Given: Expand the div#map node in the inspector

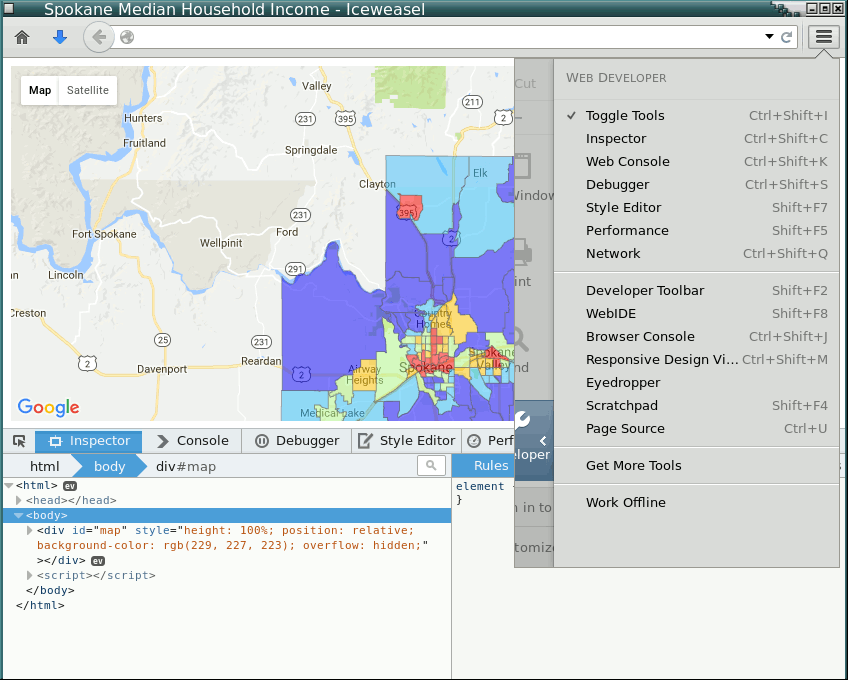Looking at the screenshot, I should pos(29,530).
